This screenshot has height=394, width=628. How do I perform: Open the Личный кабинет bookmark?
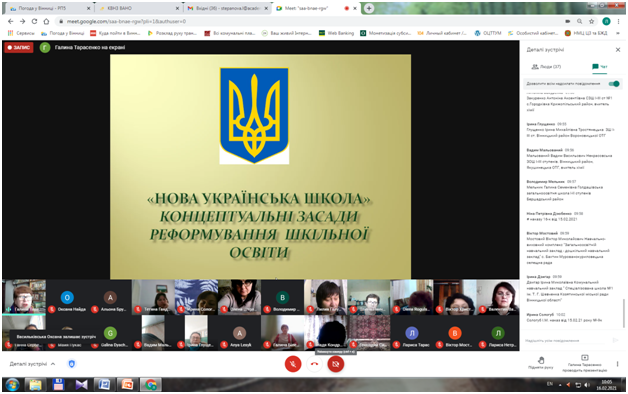(x=442, y=33)
